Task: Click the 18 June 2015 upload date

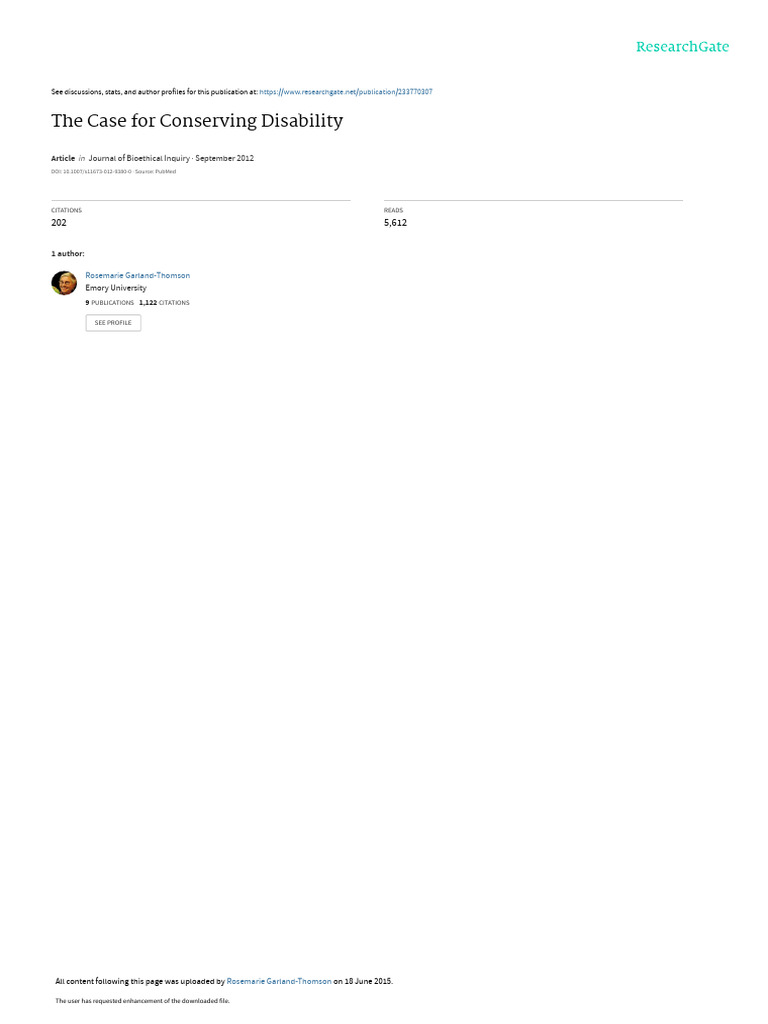Action: 368,981
